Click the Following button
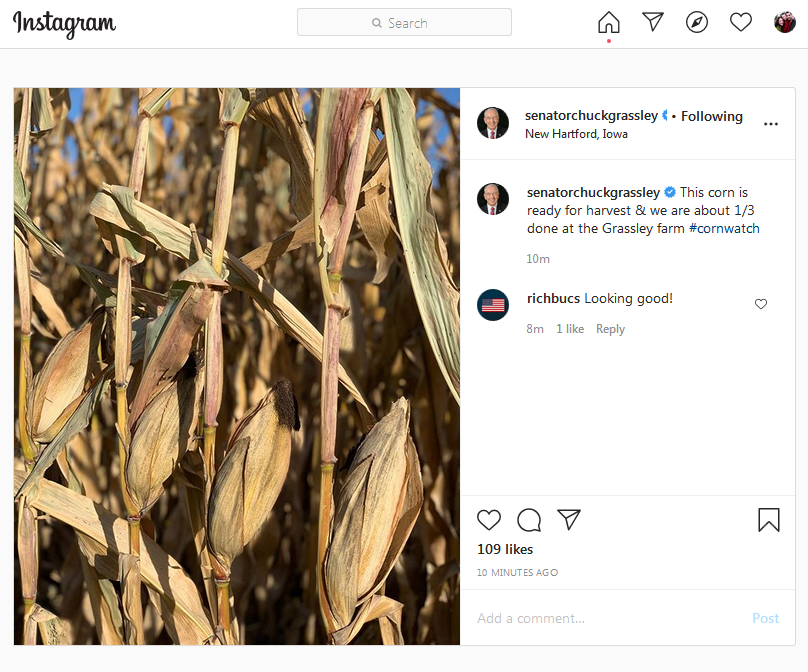The height and width of the screenshot is (672, 808). click(712, 116)
